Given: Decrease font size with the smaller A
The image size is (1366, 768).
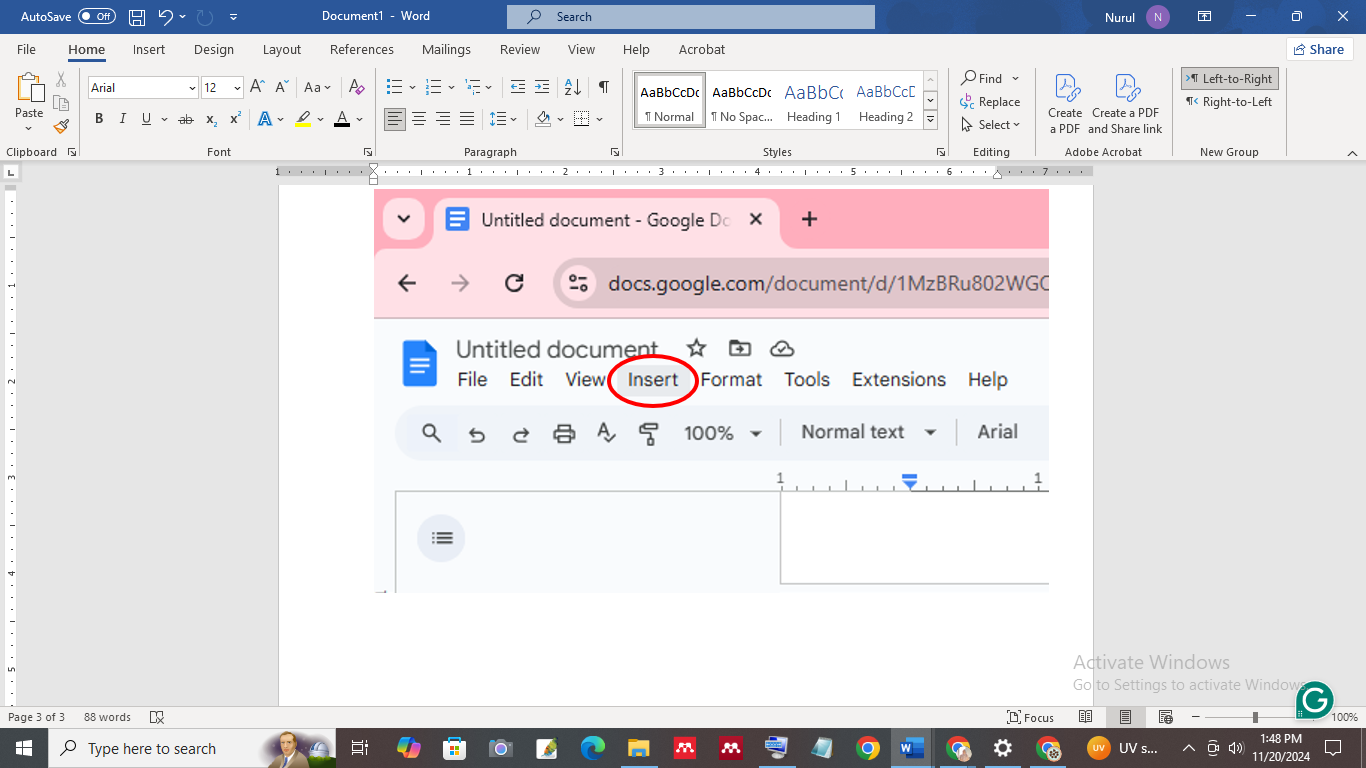Looking at the screenshot, I should tap(283, 88).
